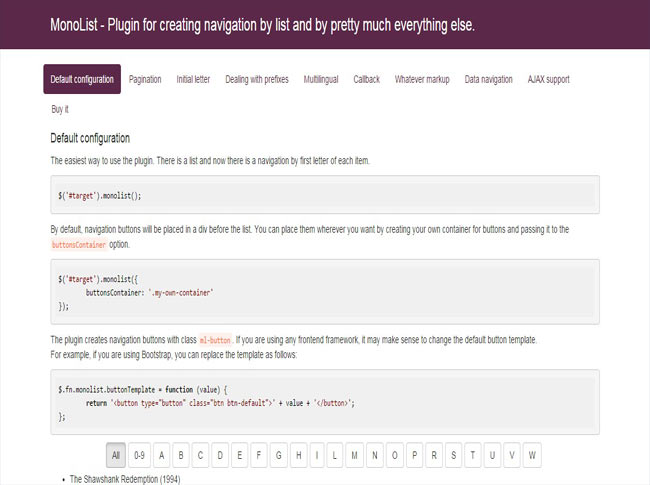Open the Callback tab
650x485 pixels.
point(366,79)
